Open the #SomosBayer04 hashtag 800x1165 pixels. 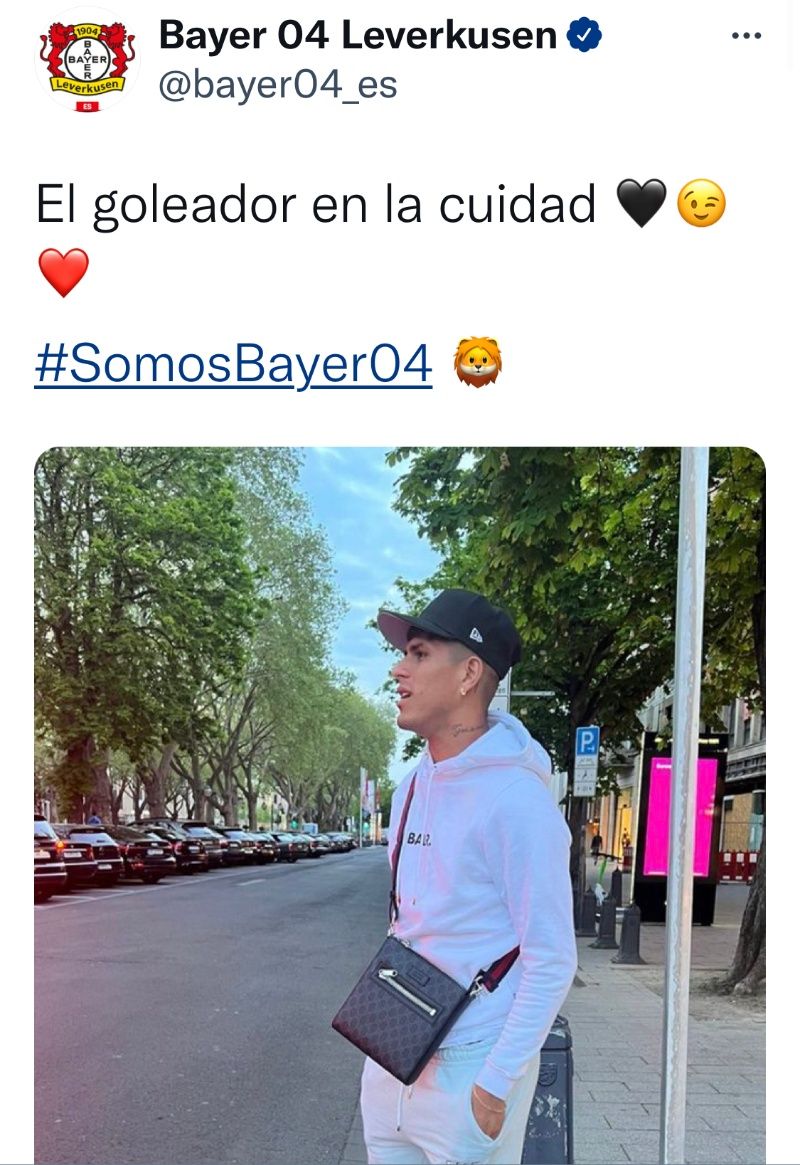click(x=233, y=363)
